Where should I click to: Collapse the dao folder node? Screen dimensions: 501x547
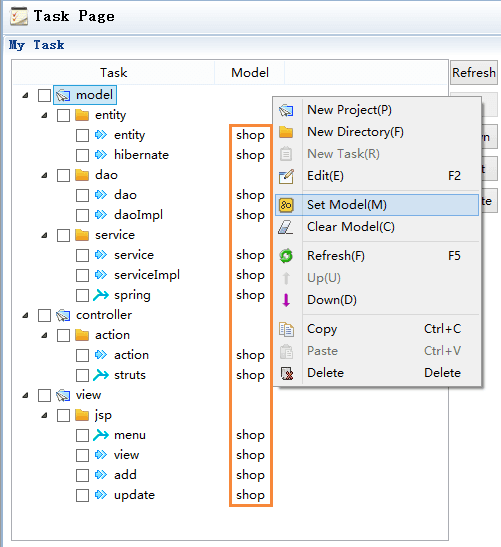click(x=44, y=175)
